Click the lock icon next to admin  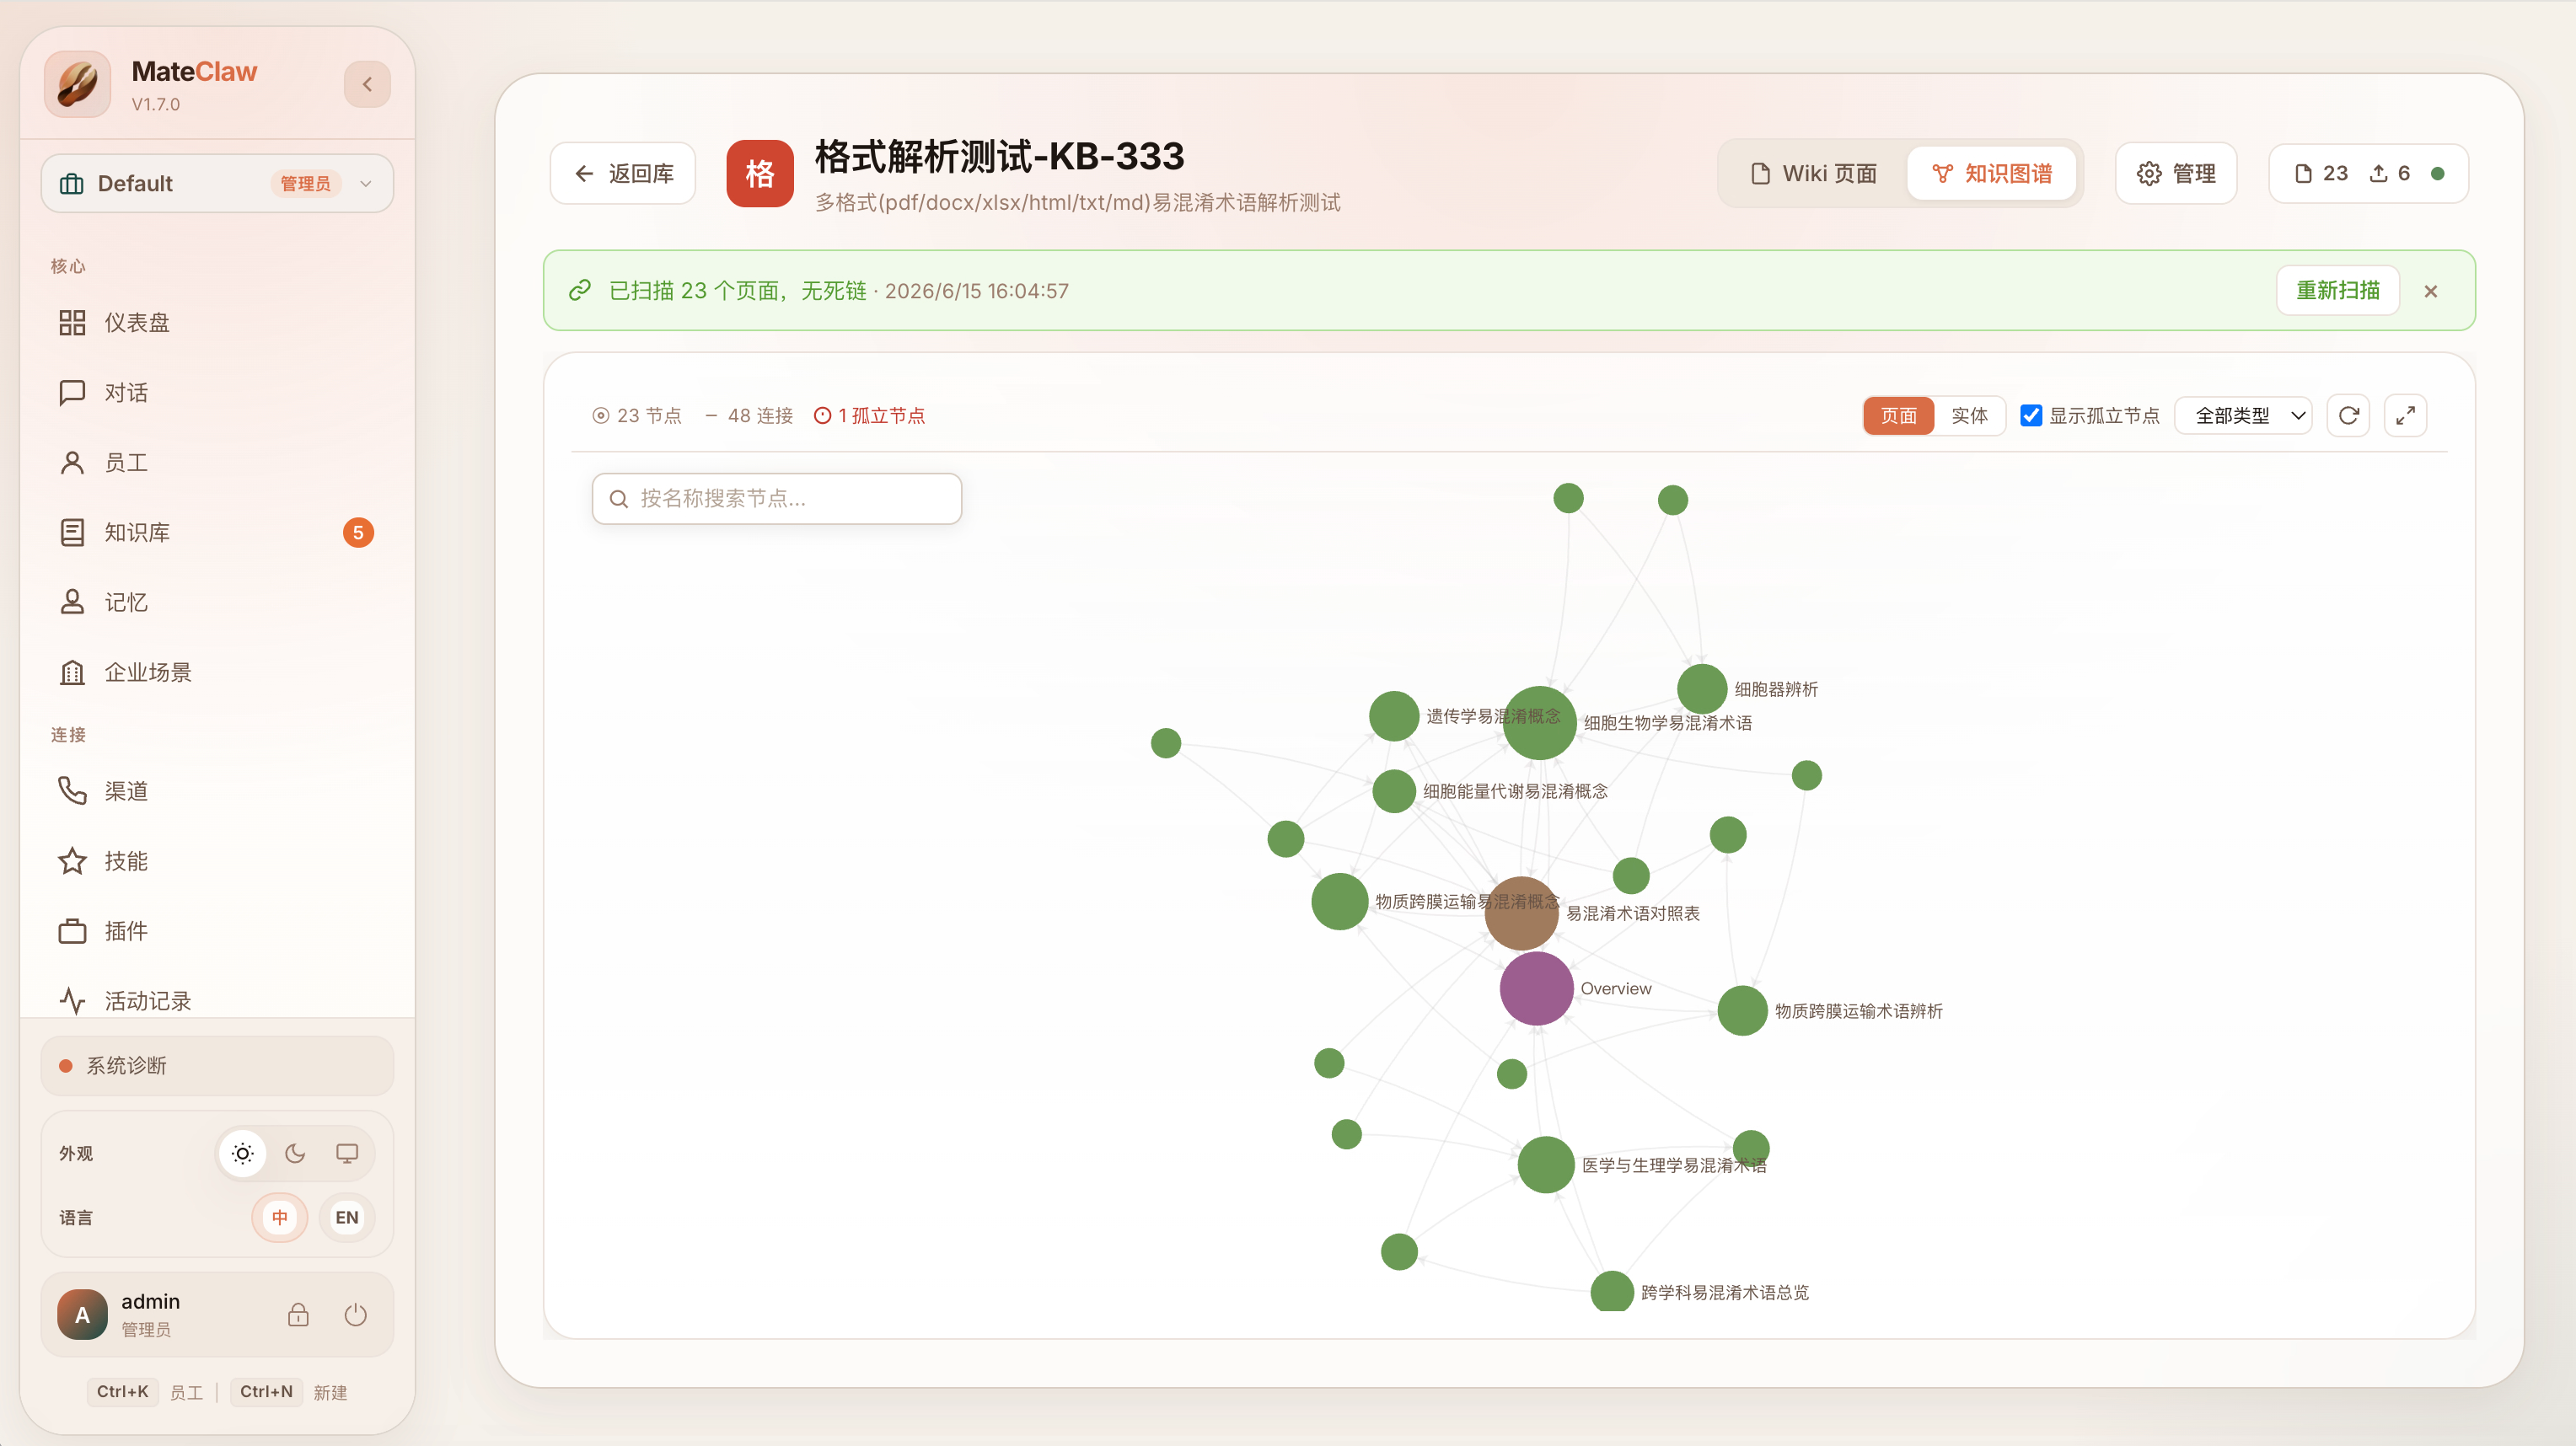click(x=298, y=1314)
